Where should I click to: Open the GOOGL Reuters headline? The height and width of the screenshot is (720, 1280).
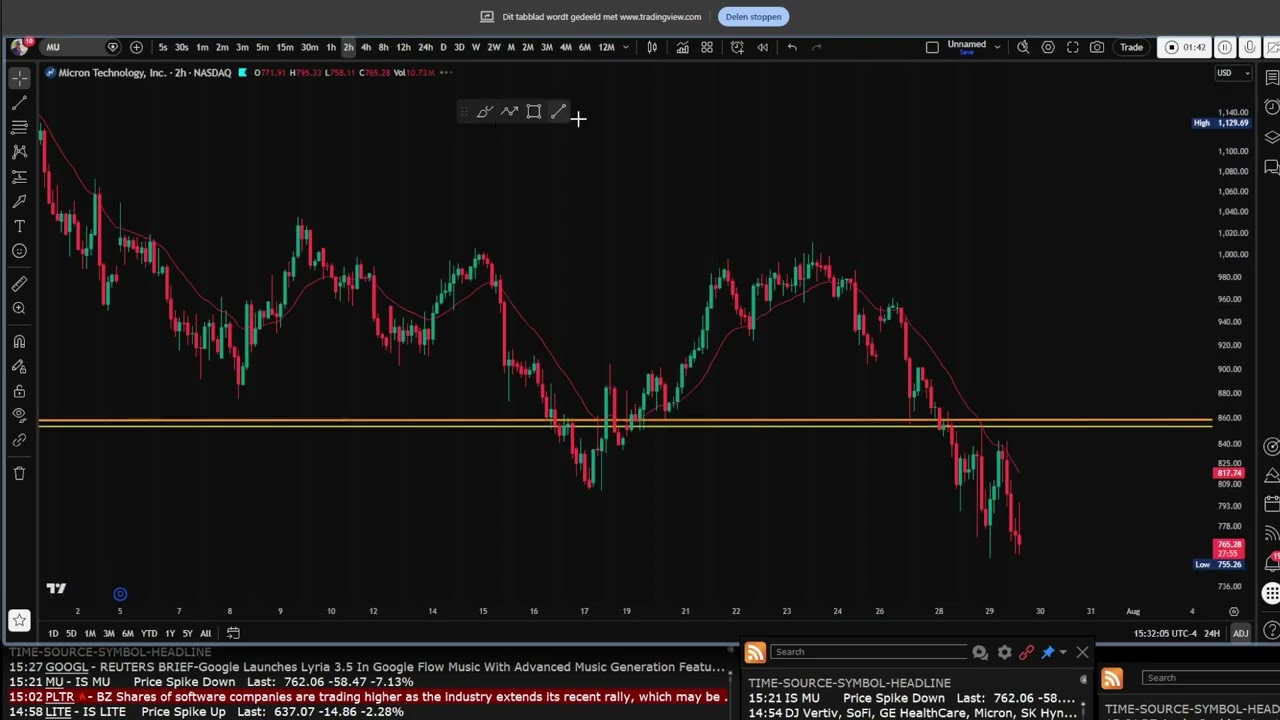367,667
